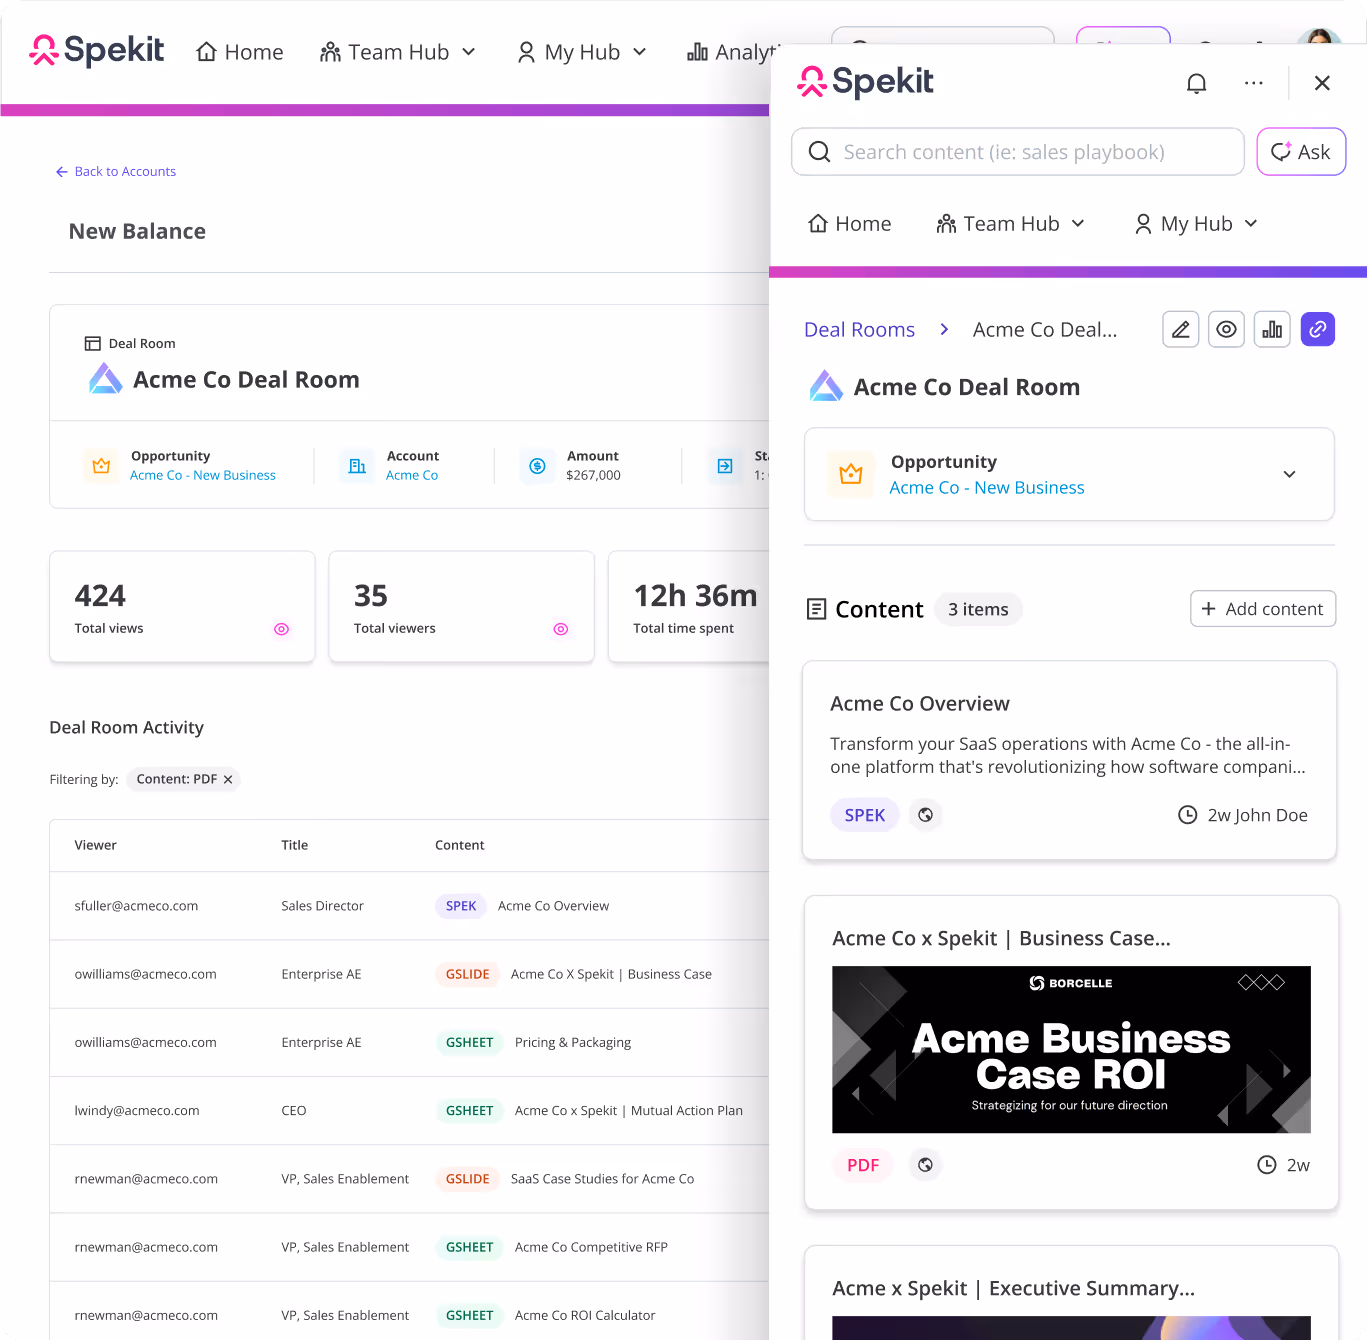Image resolution: width=1367 pixels, height=1340 pixels.
Task: Click the Spekit logo in main page header
Action: tap(97, 50)
